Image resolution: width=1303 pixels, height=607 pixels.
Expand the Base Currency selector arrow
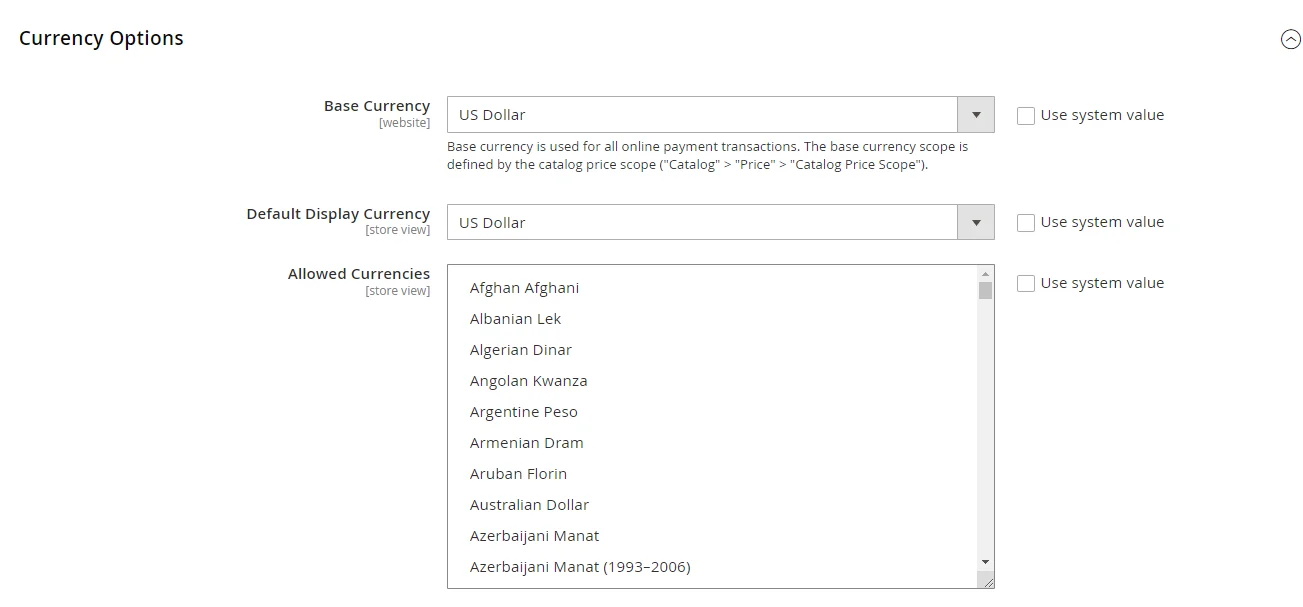975,114
